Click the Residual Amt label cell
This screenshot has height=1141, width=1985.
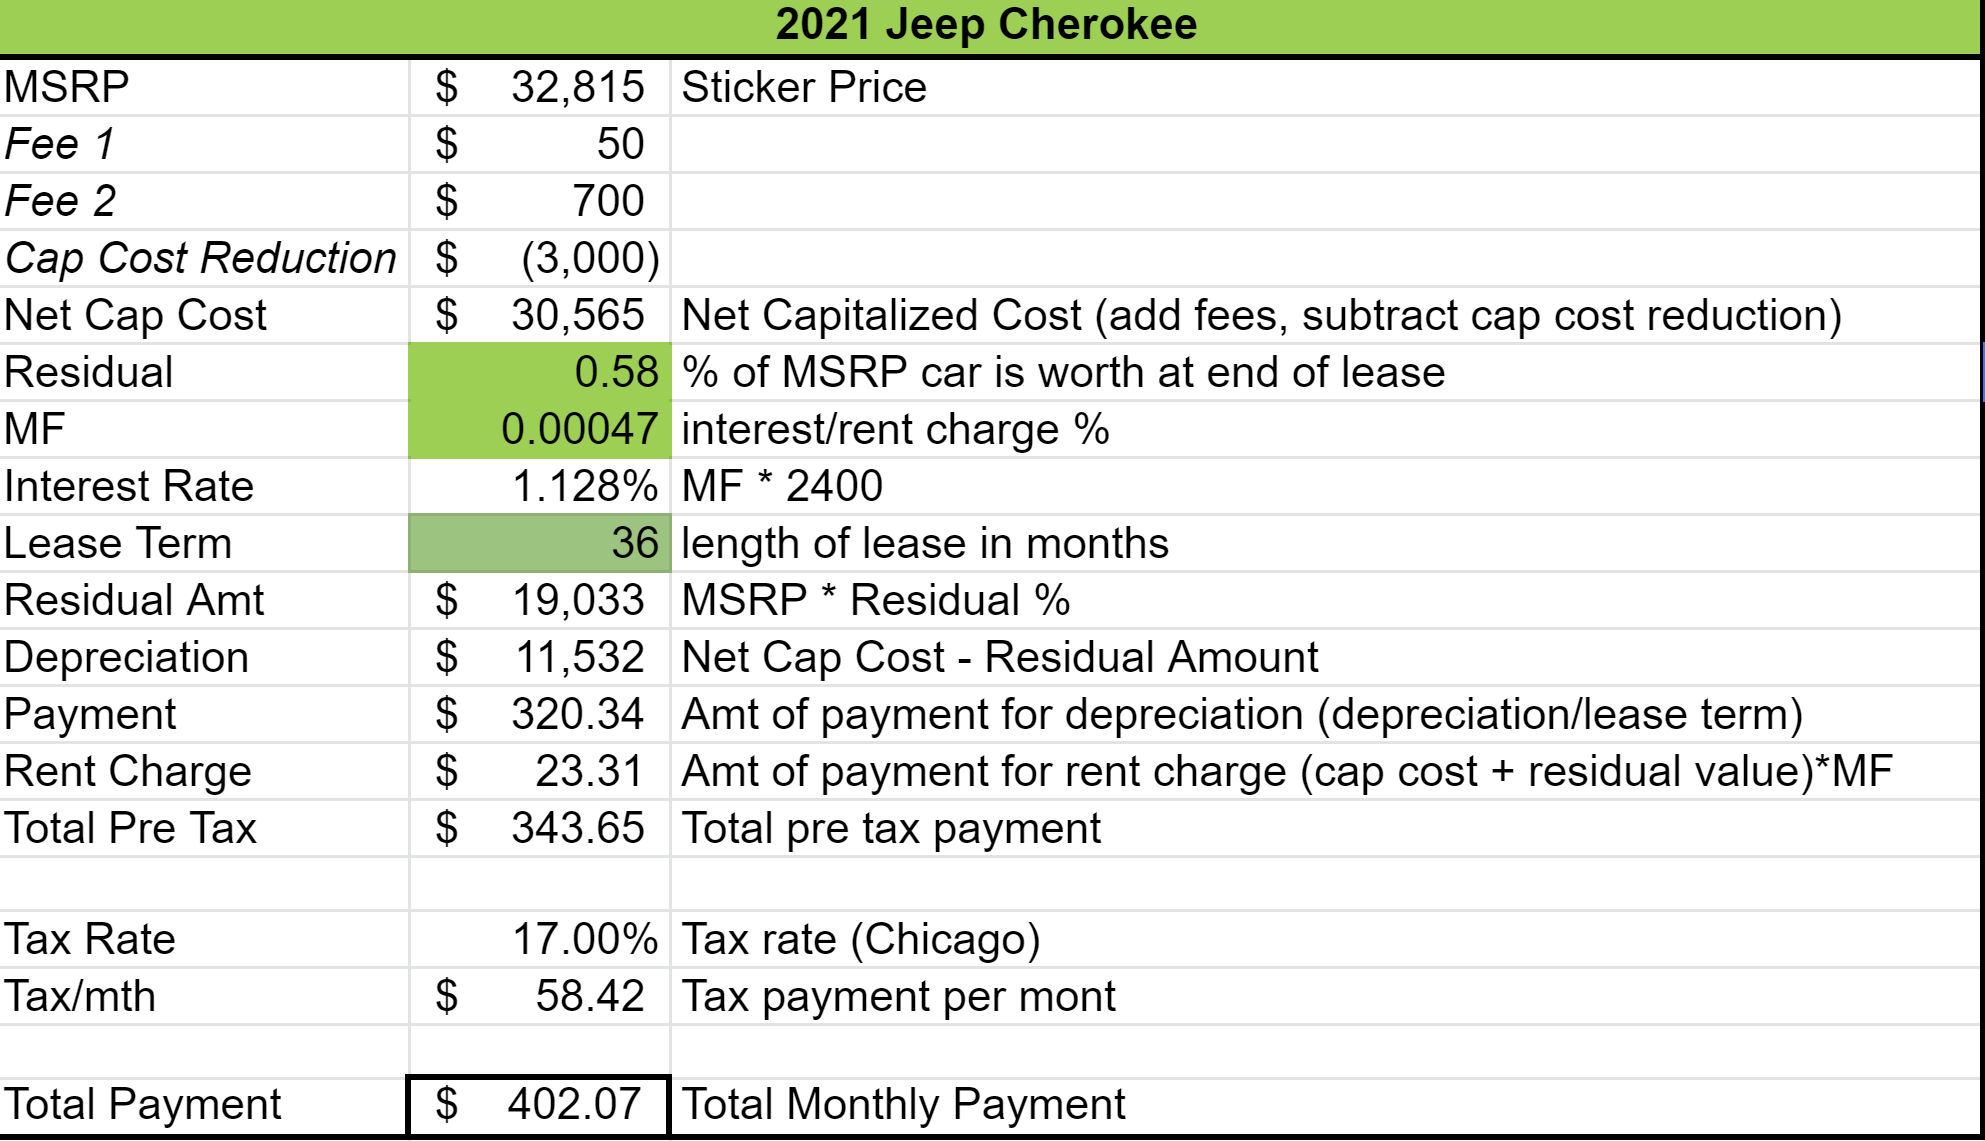(204, 600)
